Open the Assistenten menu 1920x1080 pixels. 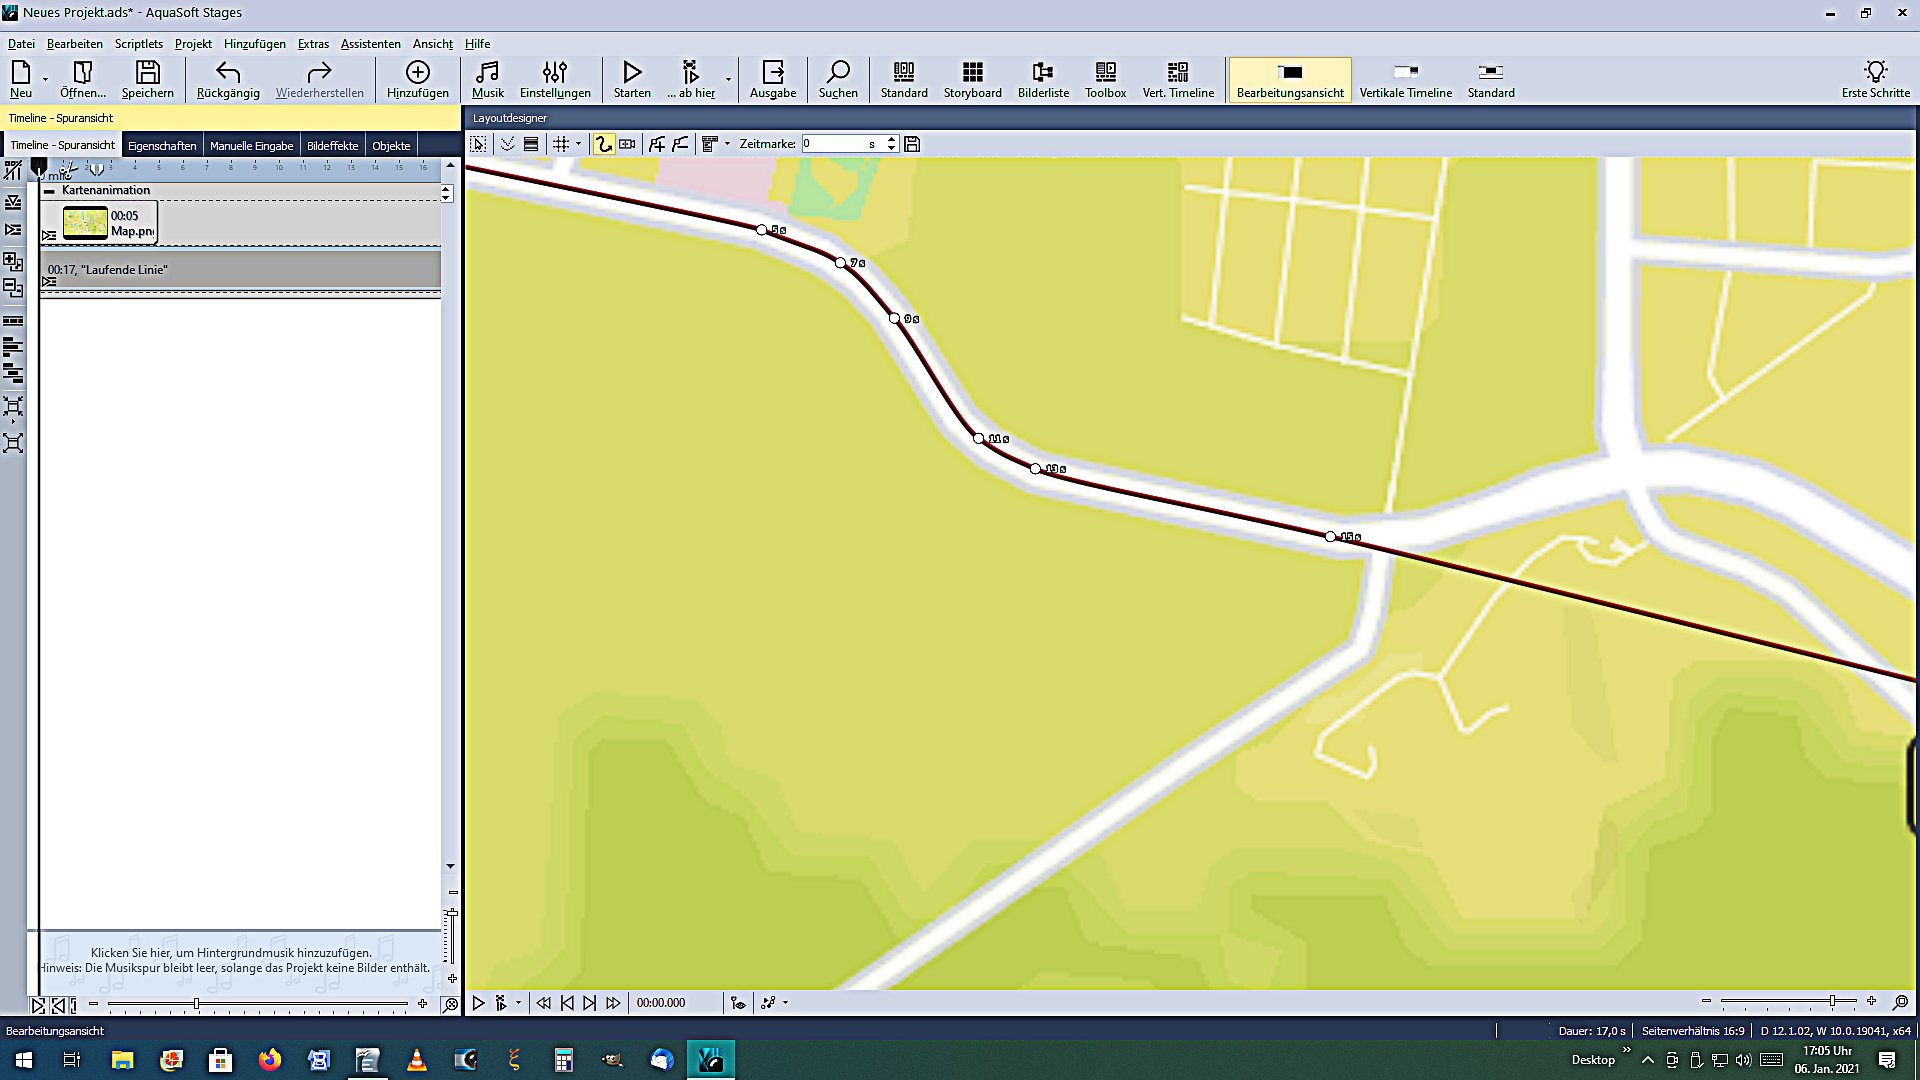(370, 44)
